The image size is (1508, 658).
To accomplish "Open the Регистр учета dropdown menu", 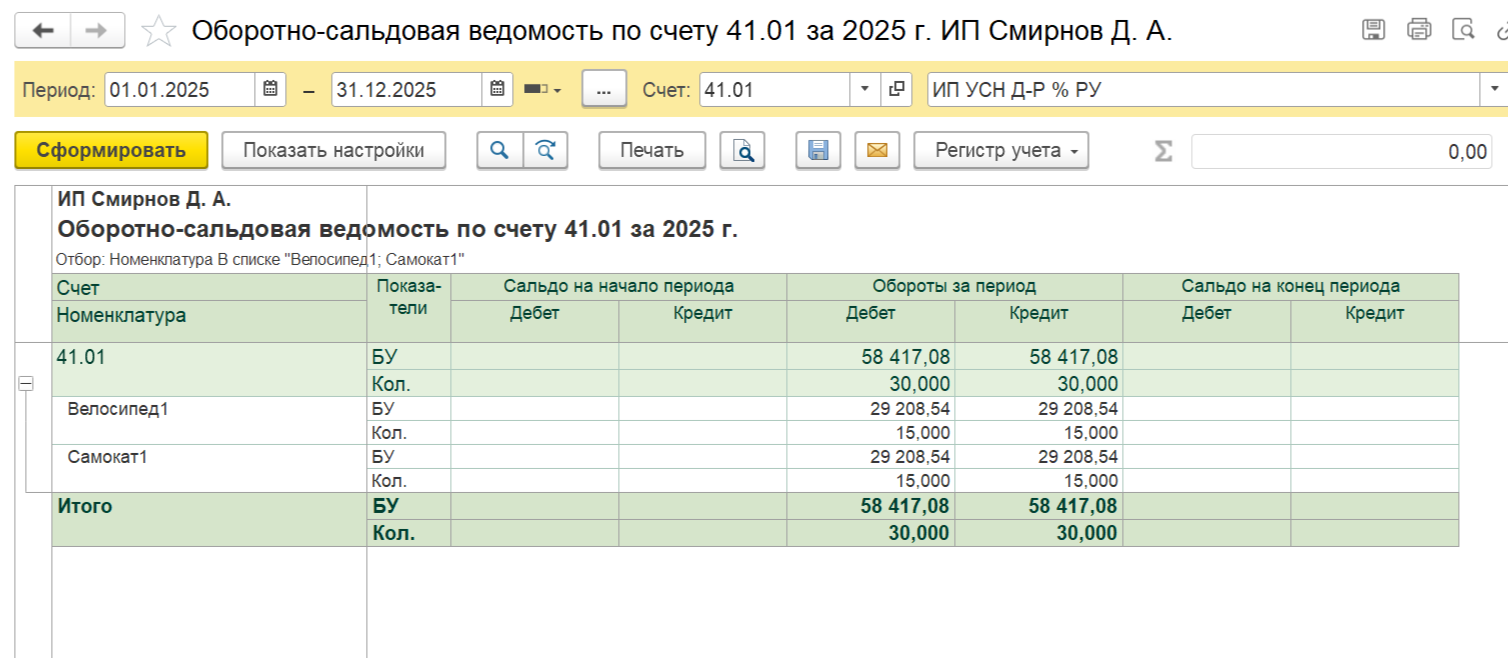I will pyautogui.click(x=1001, y=151).
